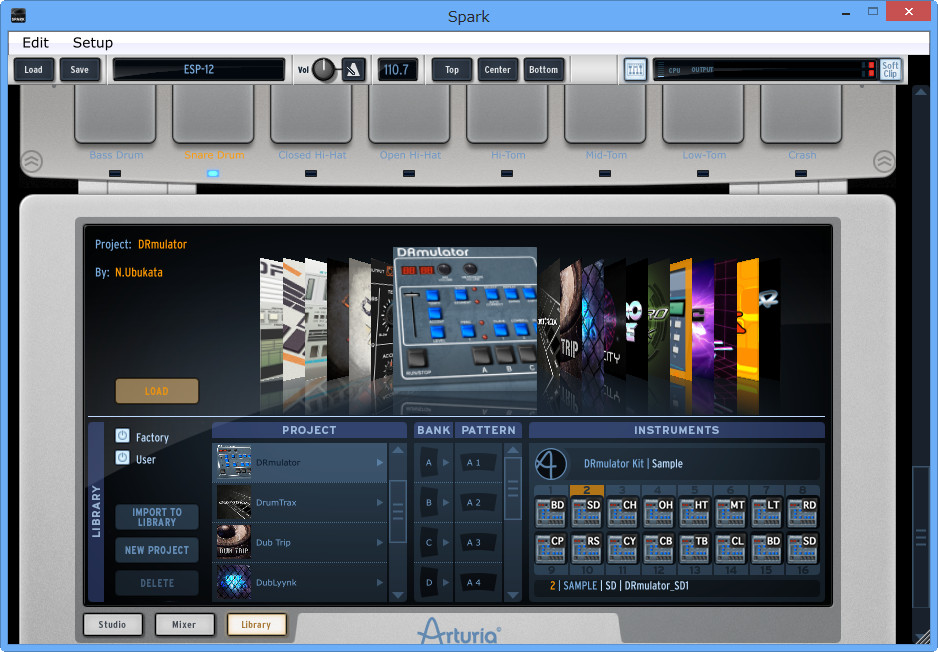Screen dimensions: 938x652
Task: Hit the Crash pad
Action: [x=800, y=114]
